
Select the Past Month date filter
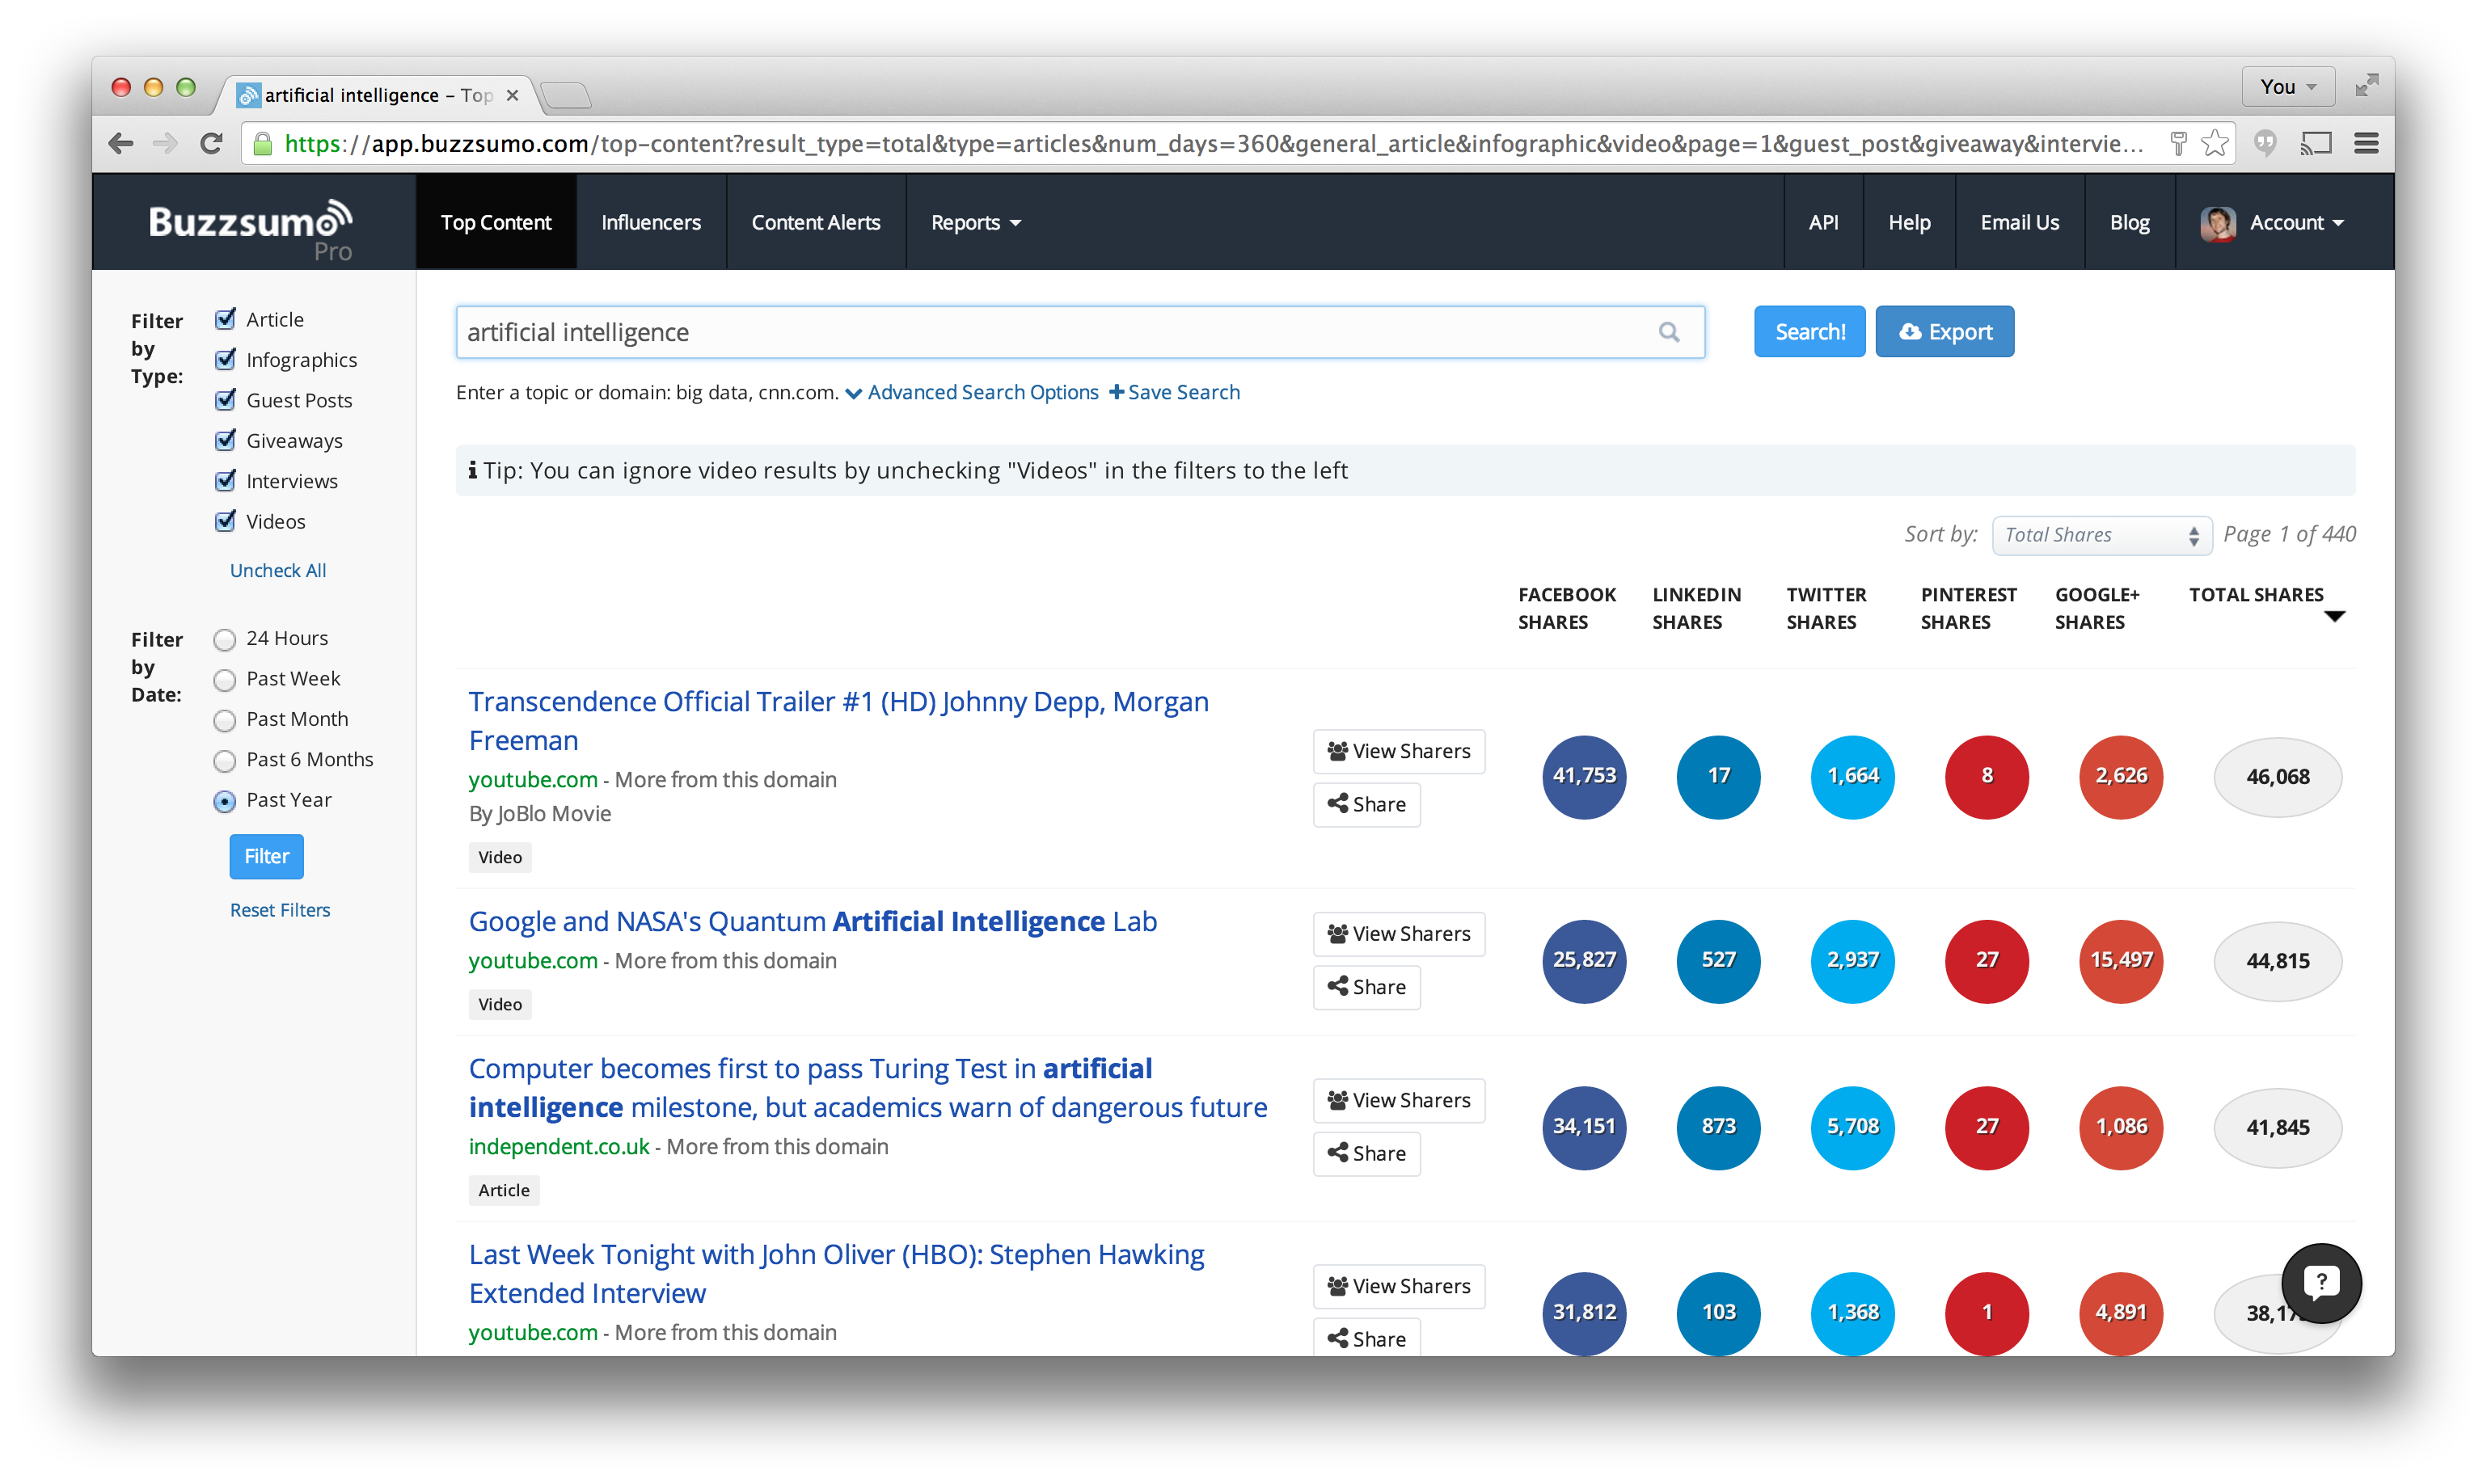coord(224,719)
